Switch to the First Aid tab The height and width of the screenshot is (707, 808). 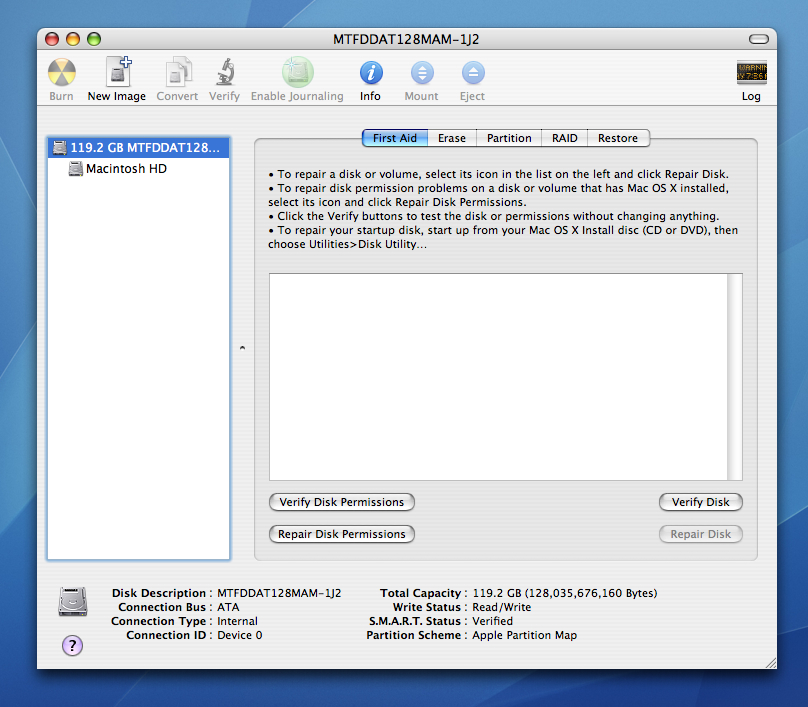tap(395, 138)
